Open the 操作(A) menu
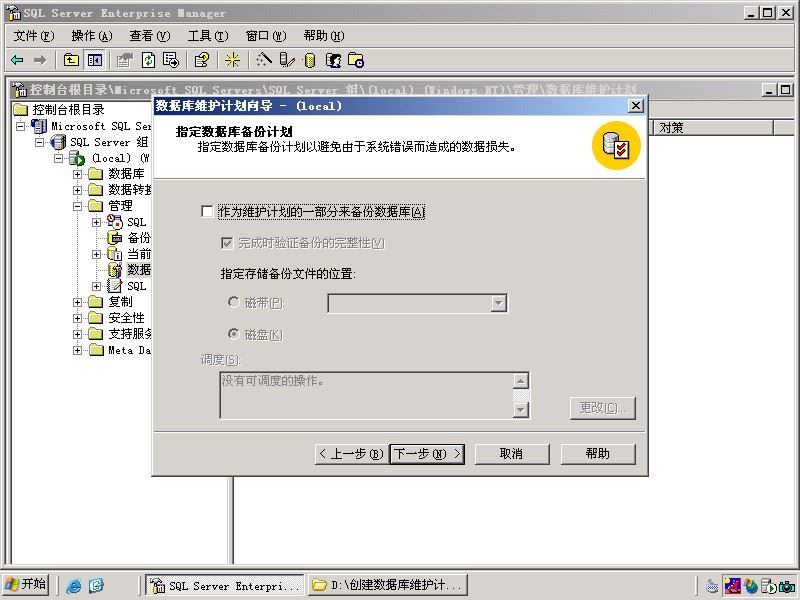 [x=92, y=36]
